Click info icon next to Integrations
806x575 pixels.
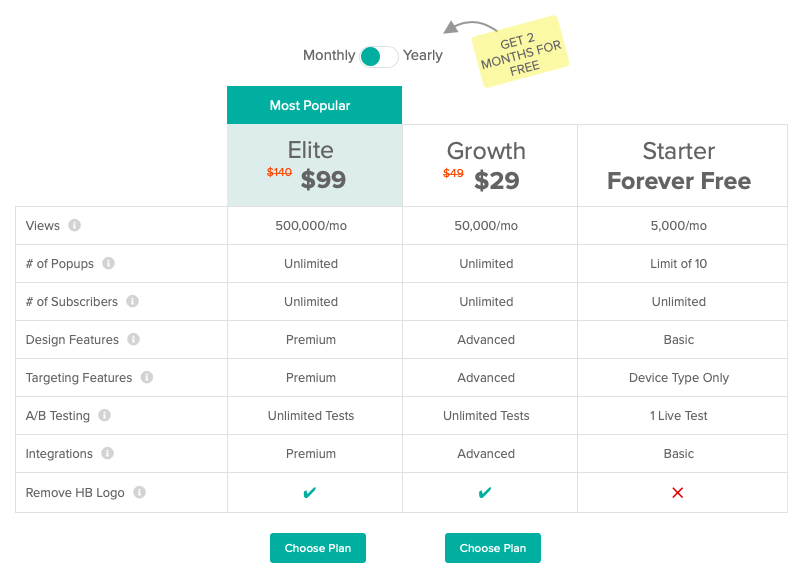click(x=107, y=453)
